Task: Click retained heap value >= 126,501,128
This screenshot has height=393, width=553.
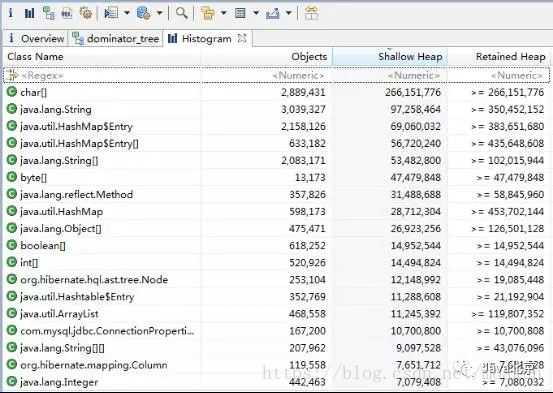Action: coord(508,229)
